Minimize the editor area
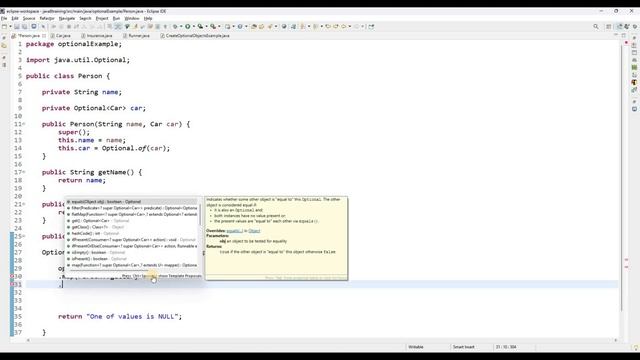Screen dimensions: 640x360 pos(616,35)
